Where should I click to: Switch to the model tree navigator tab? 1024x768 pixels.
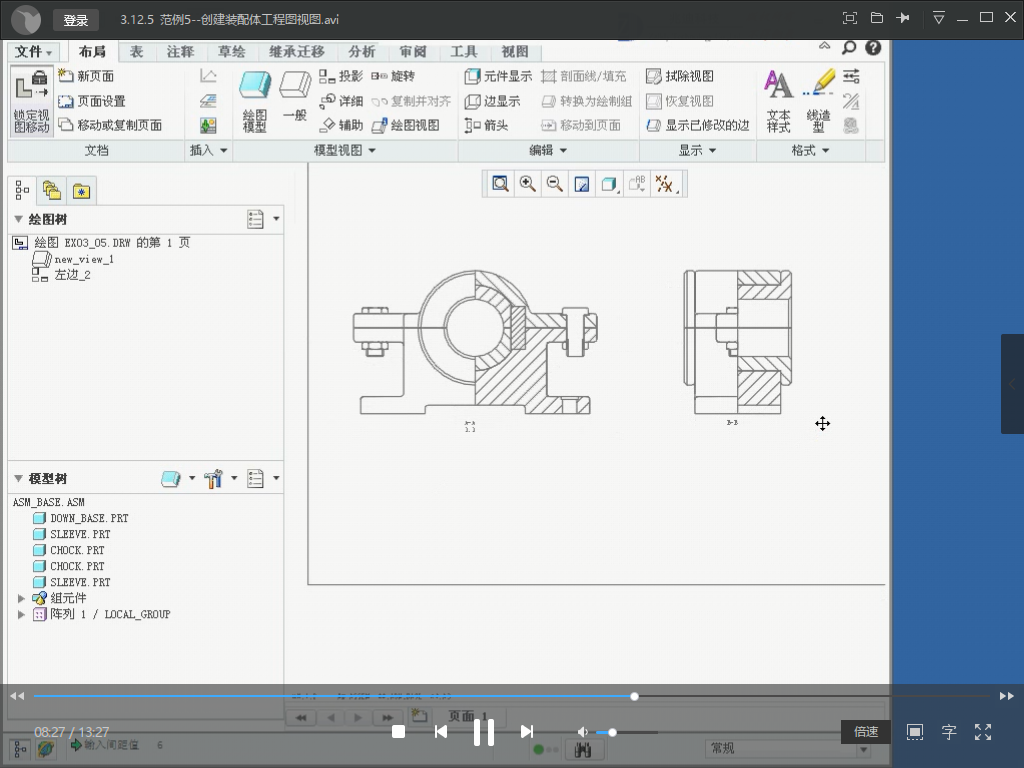click(22, 191)
